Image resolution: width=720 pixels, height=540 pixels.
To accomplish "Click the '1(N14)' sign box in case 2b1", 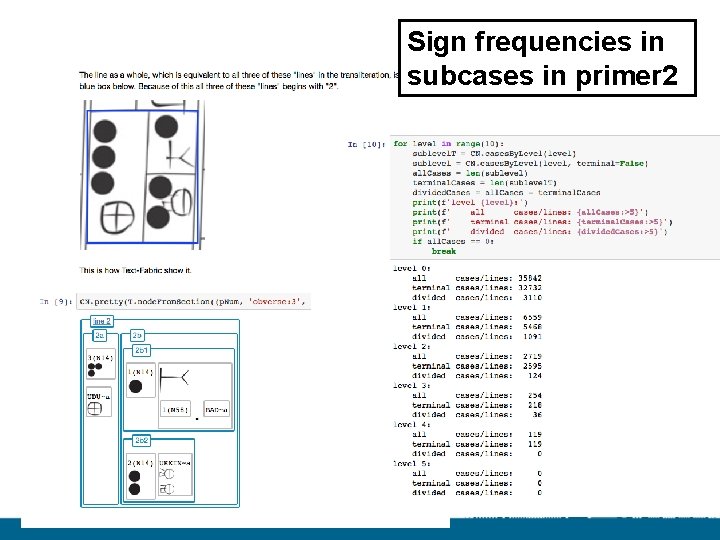I will (x=141, y=380).
